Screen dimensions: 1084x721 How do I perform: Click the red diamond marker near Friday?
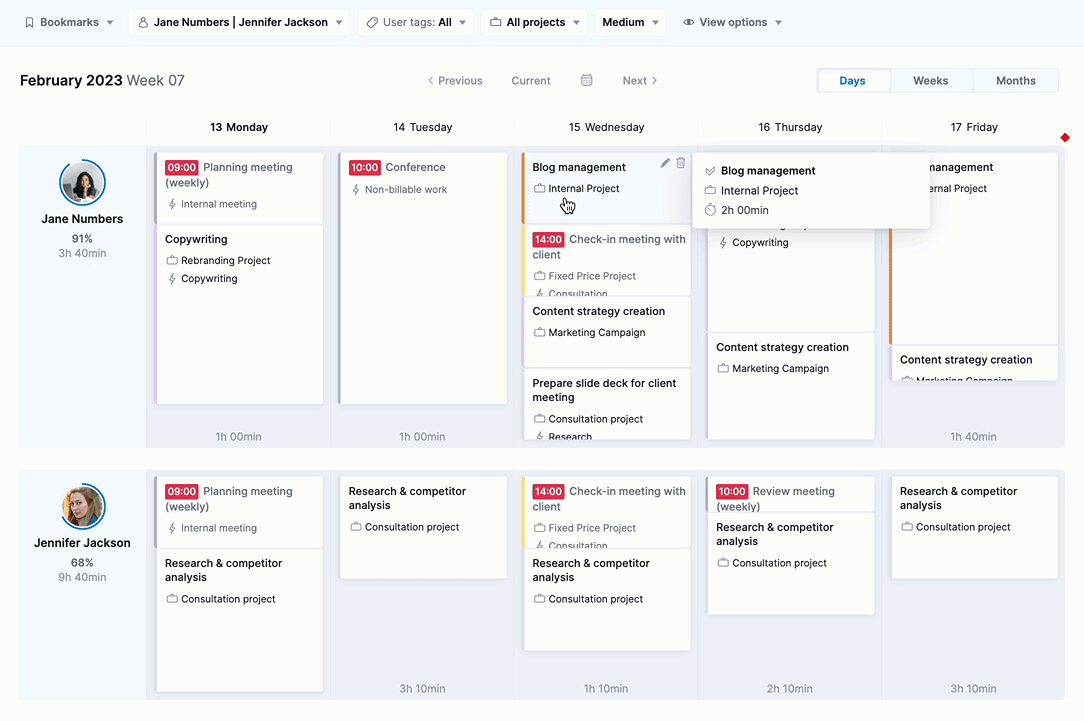pyautogui.click(x=1065, y=138)
